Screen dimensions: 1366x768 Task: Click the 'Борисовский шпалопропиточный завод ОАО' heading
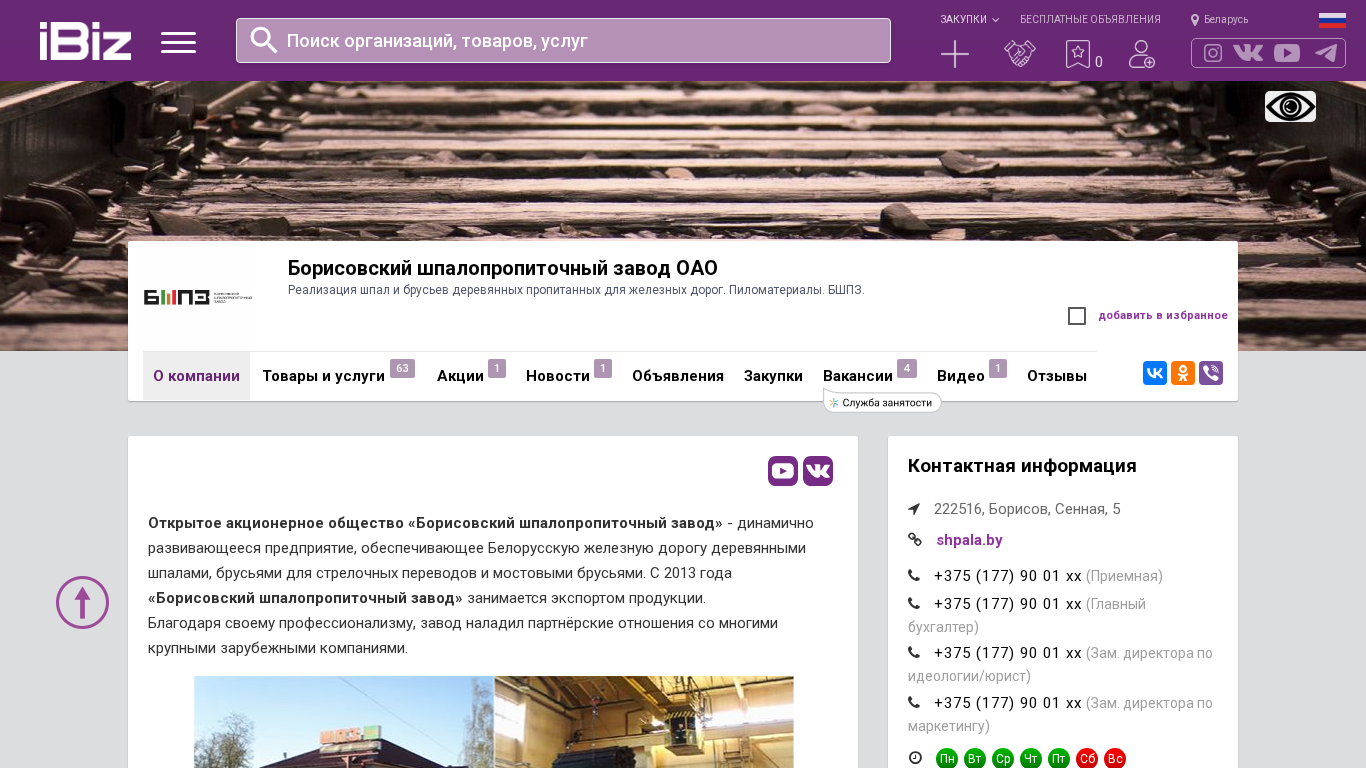coord(503,268)
